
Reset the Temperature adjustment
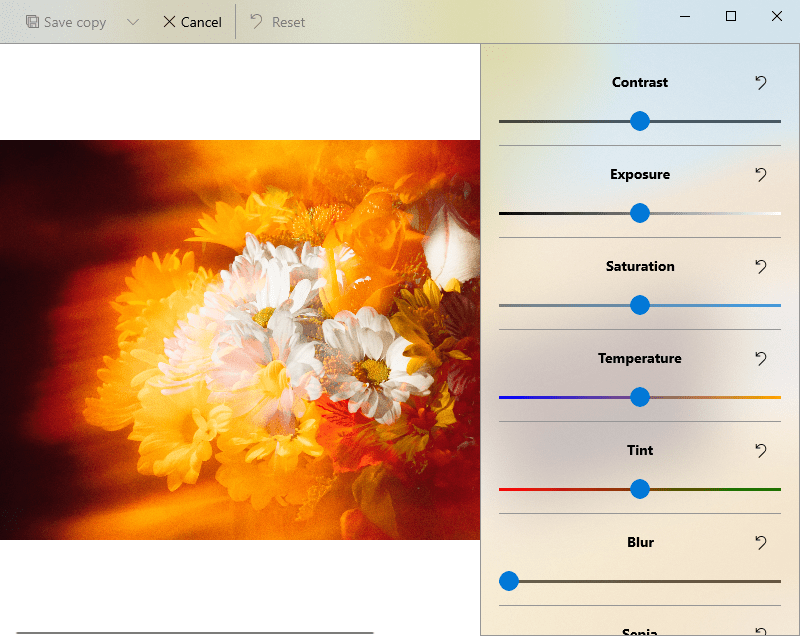click(x=761, y=359)
